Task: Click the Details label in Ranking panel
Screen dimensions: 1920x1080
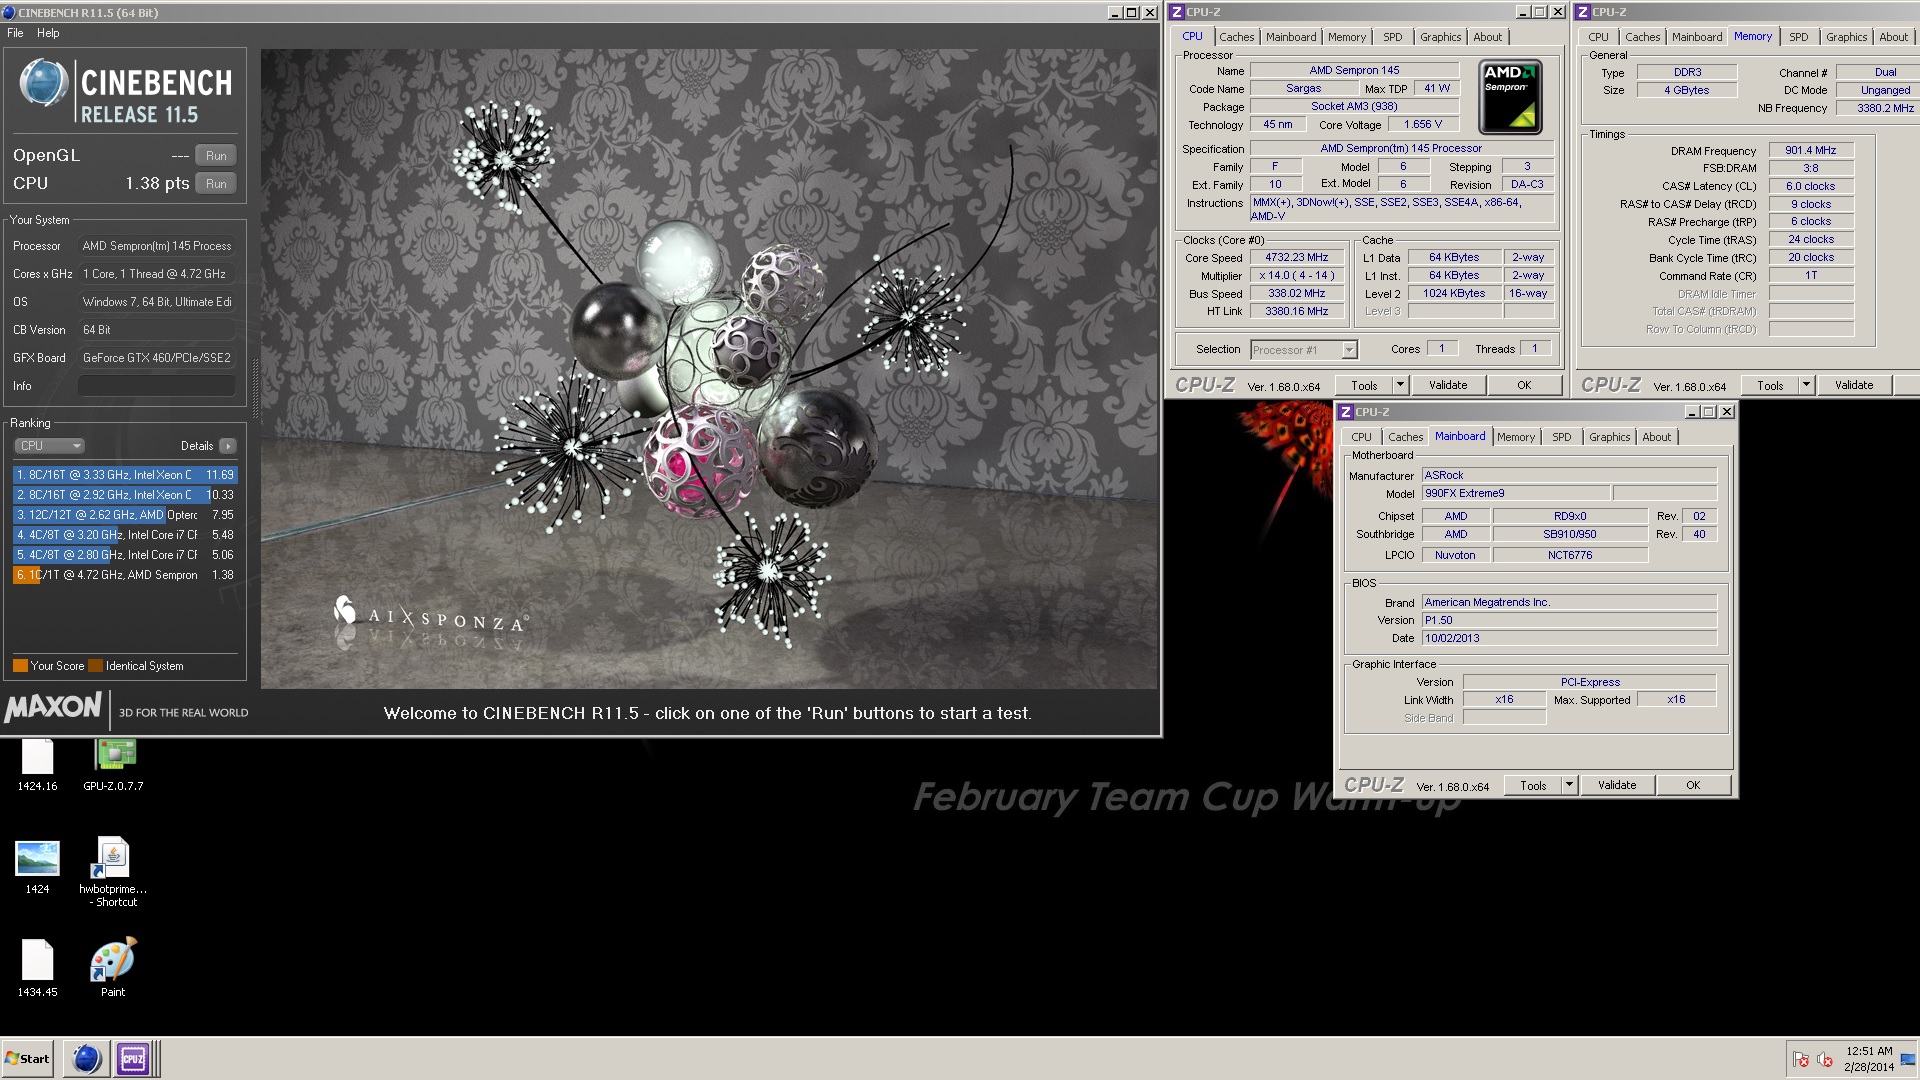Action: tap(197, 446)
